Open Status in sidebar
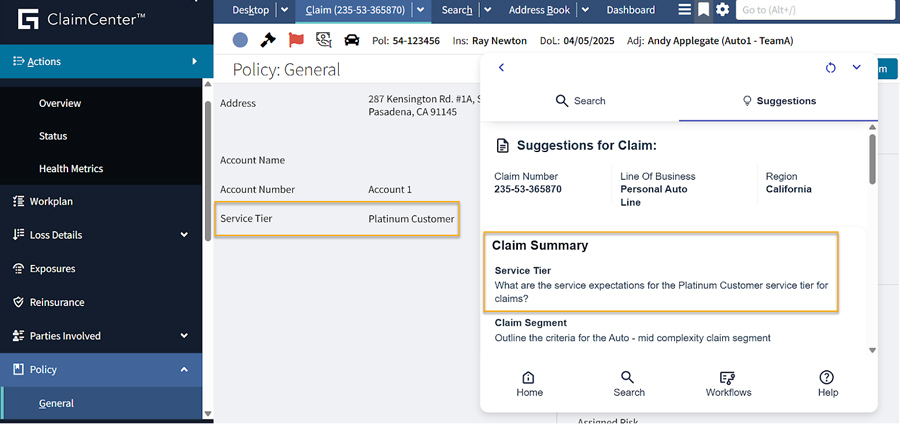900x425 pixels. 53,136
